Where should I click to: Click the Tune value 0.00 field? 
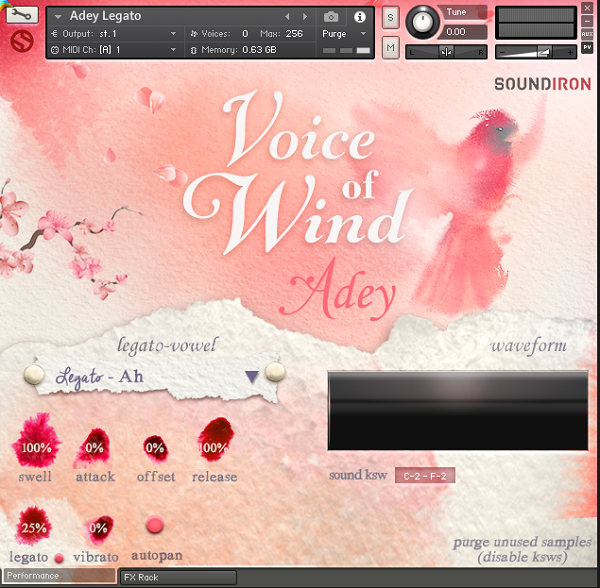pos(464,32)
